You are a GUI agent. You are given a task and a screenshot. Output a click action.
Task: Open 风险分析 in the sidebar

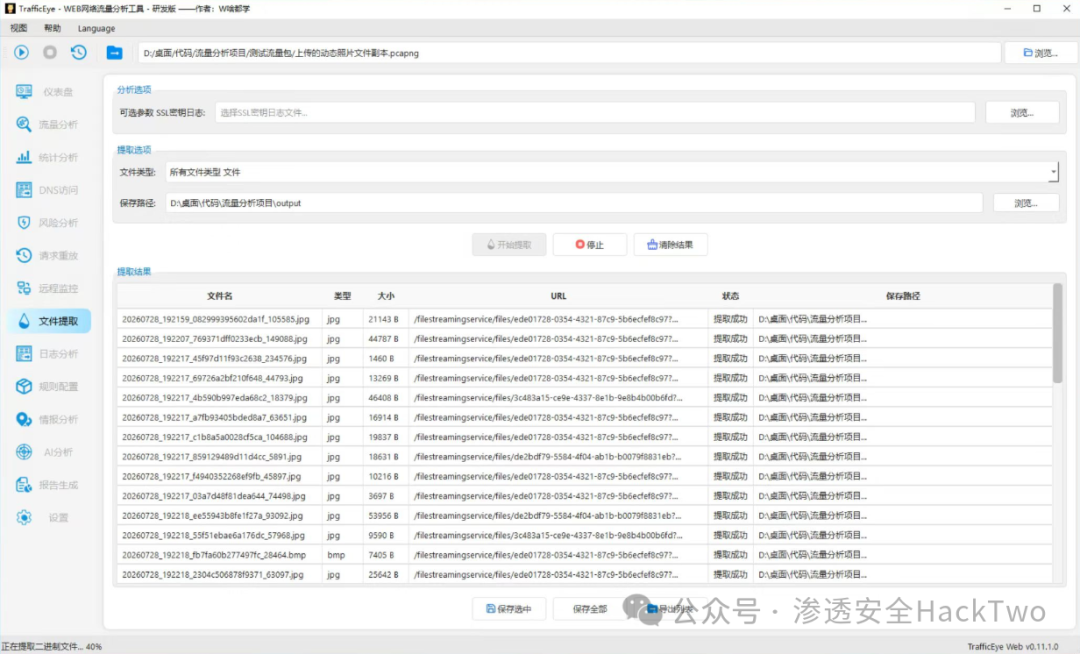click(x=49, y=222)
